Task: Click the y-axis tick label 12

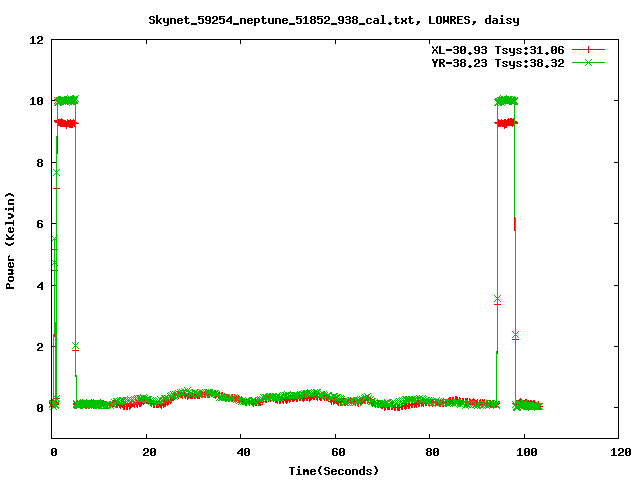Action: tap(36, 40)
